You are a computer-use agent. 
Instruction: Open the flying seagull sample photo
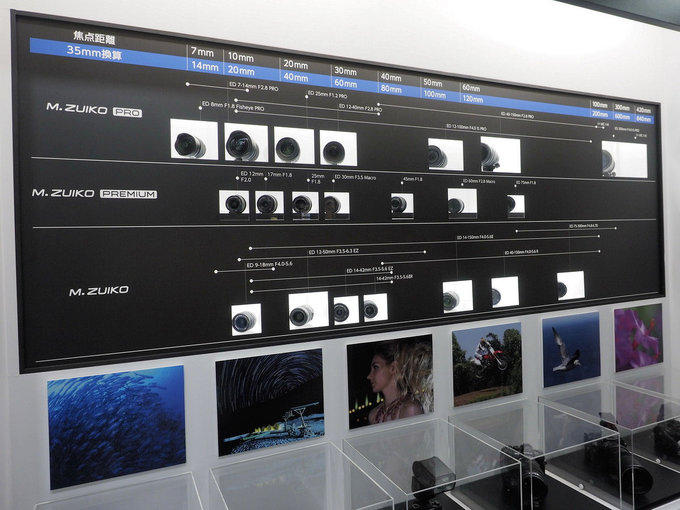572,350
